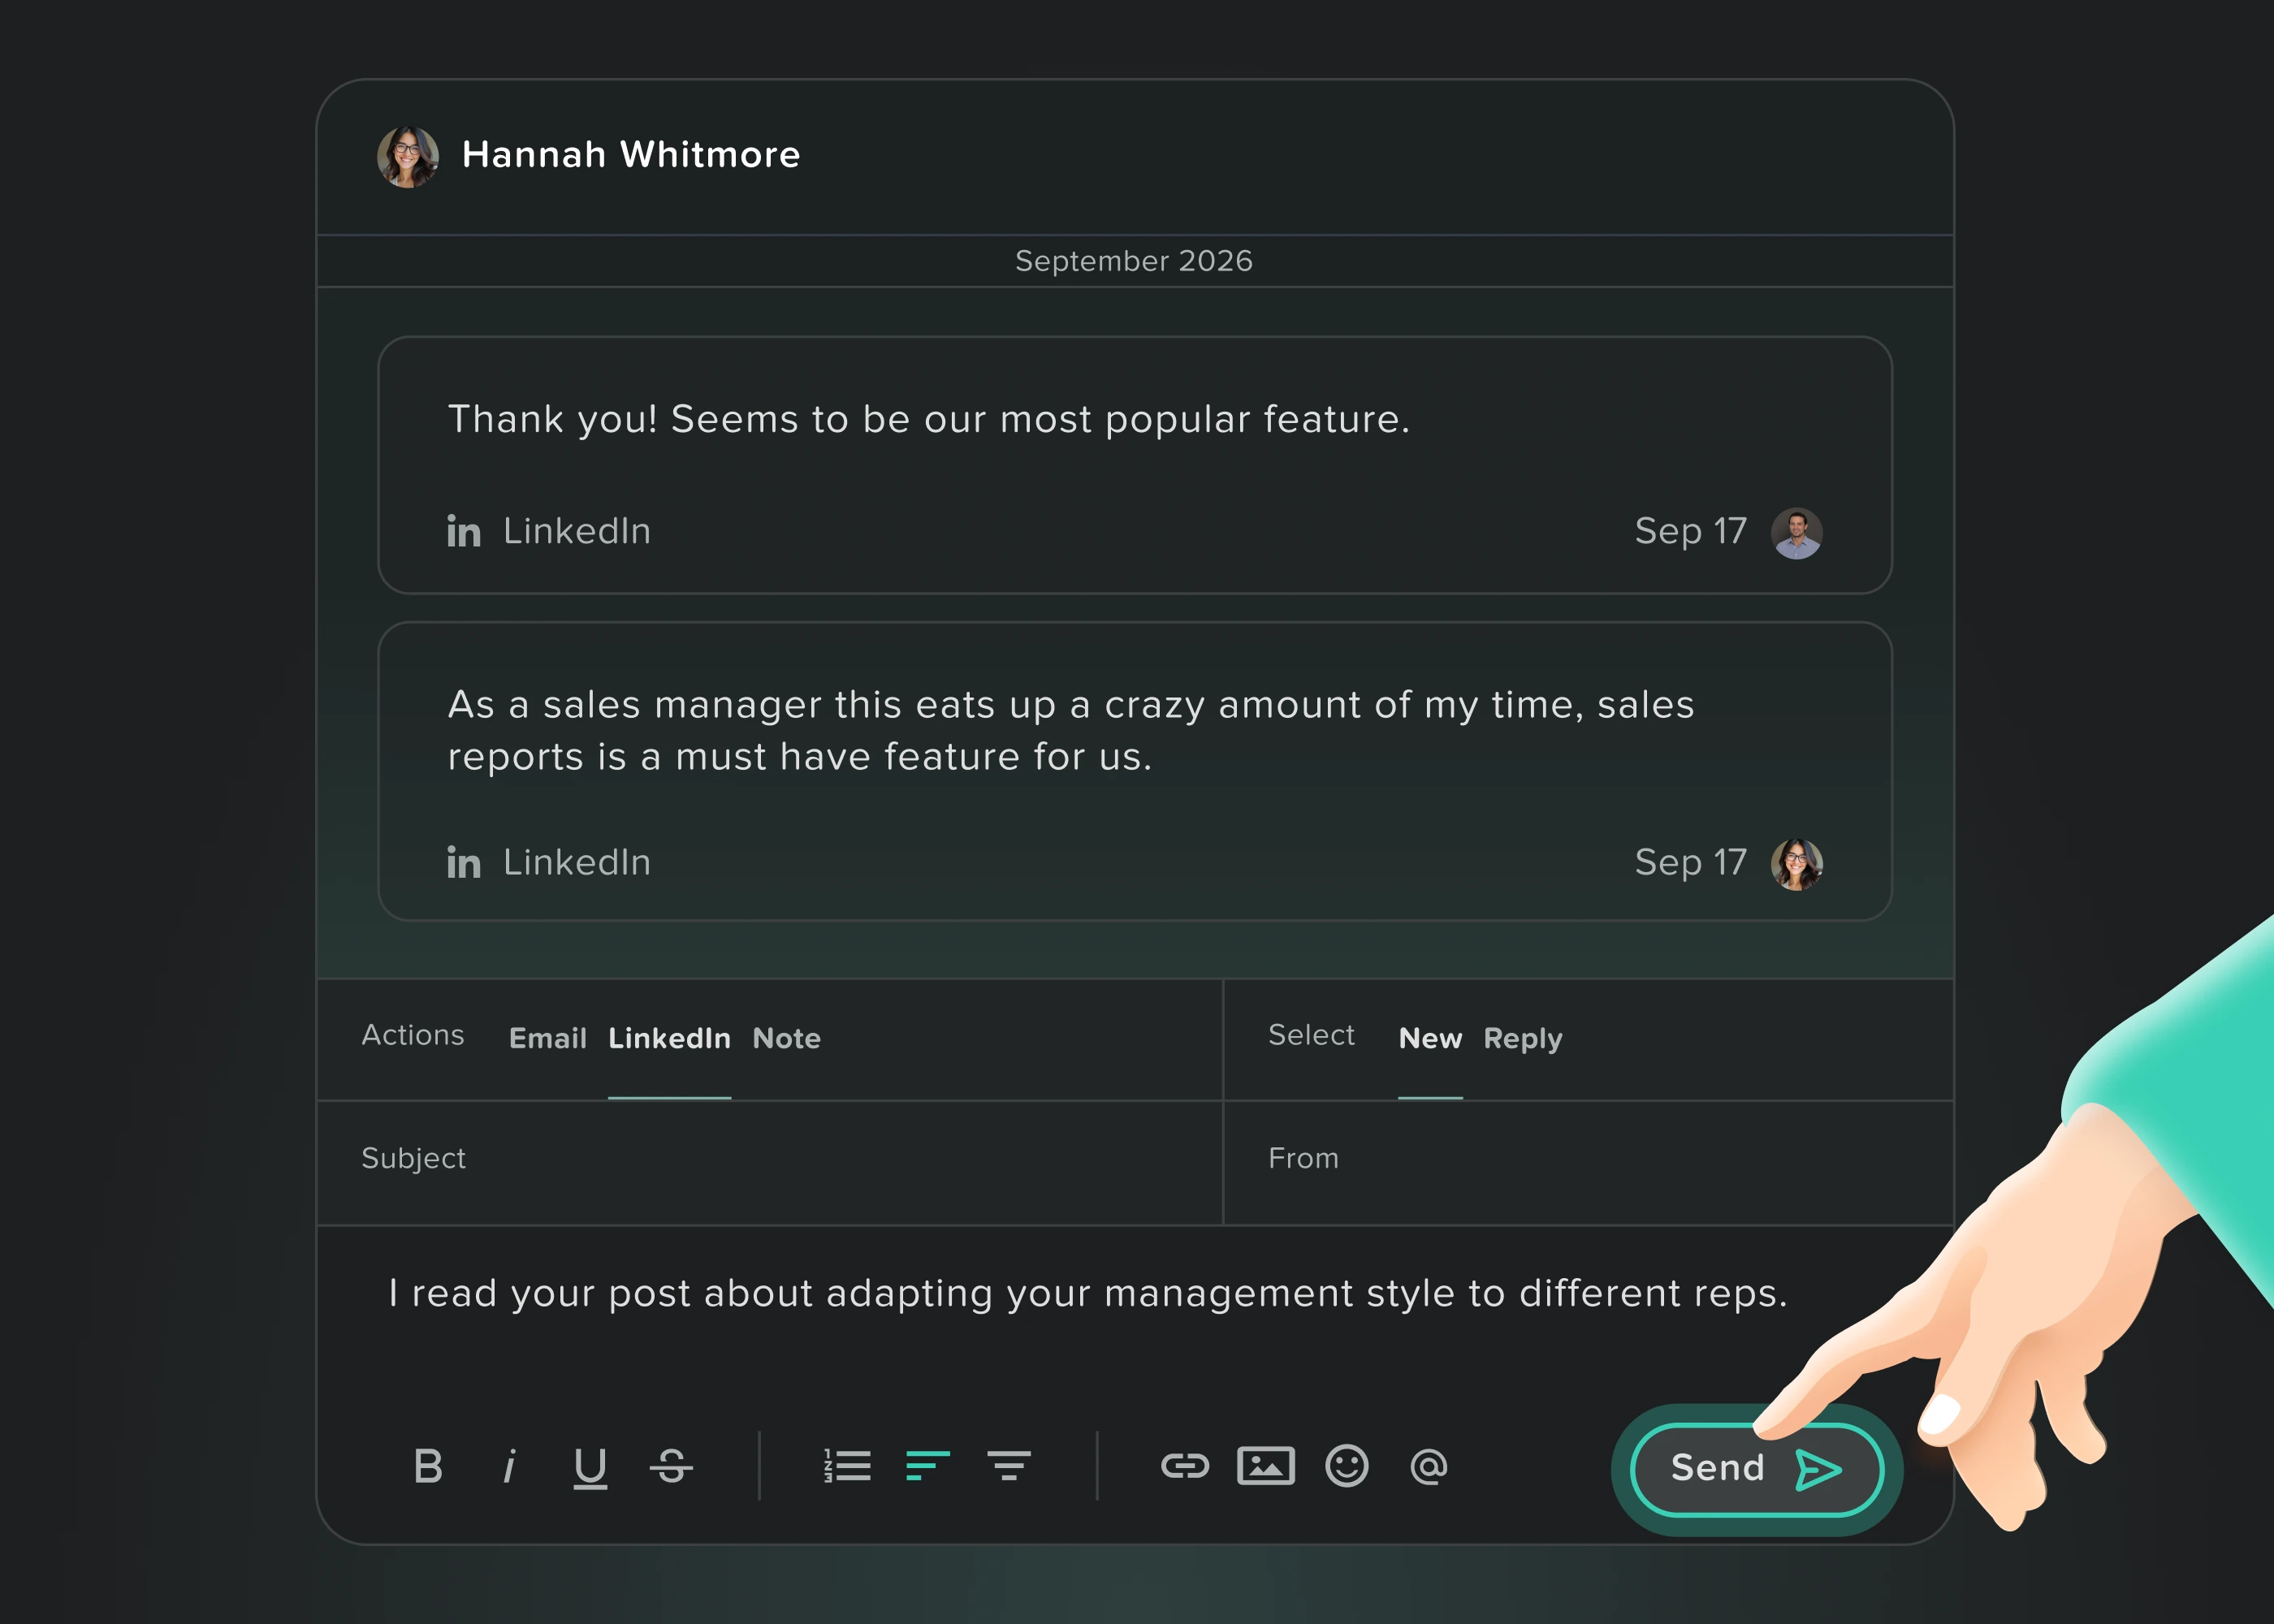Screen dimensions: 2274x1624
Task: Click the Sep 17 date on the sales manager message
Action: coord(1690,862)
